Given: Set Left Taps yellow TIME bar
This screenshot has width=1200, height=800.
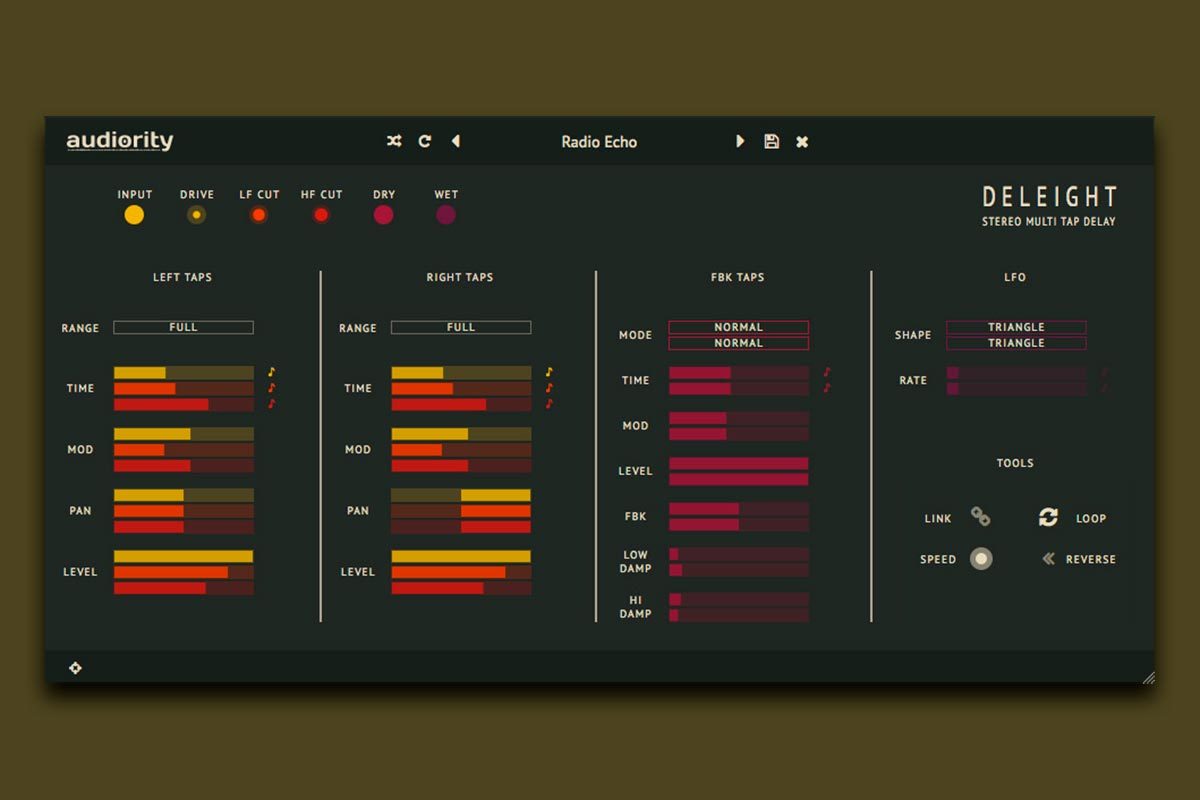Looking at the screenshot, I should 183,373.
